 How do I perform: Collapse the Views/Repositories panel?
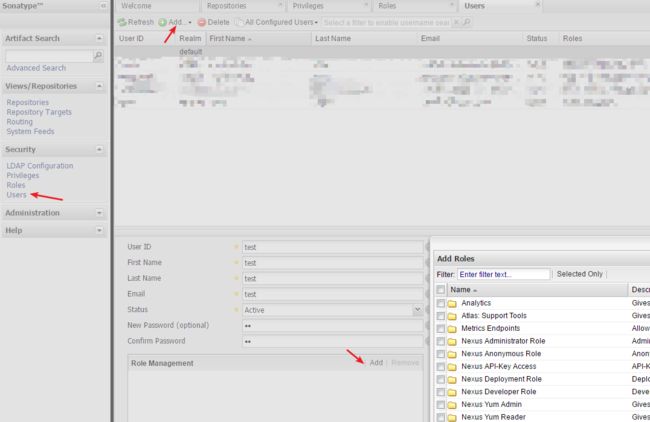(x=99, y=86)
